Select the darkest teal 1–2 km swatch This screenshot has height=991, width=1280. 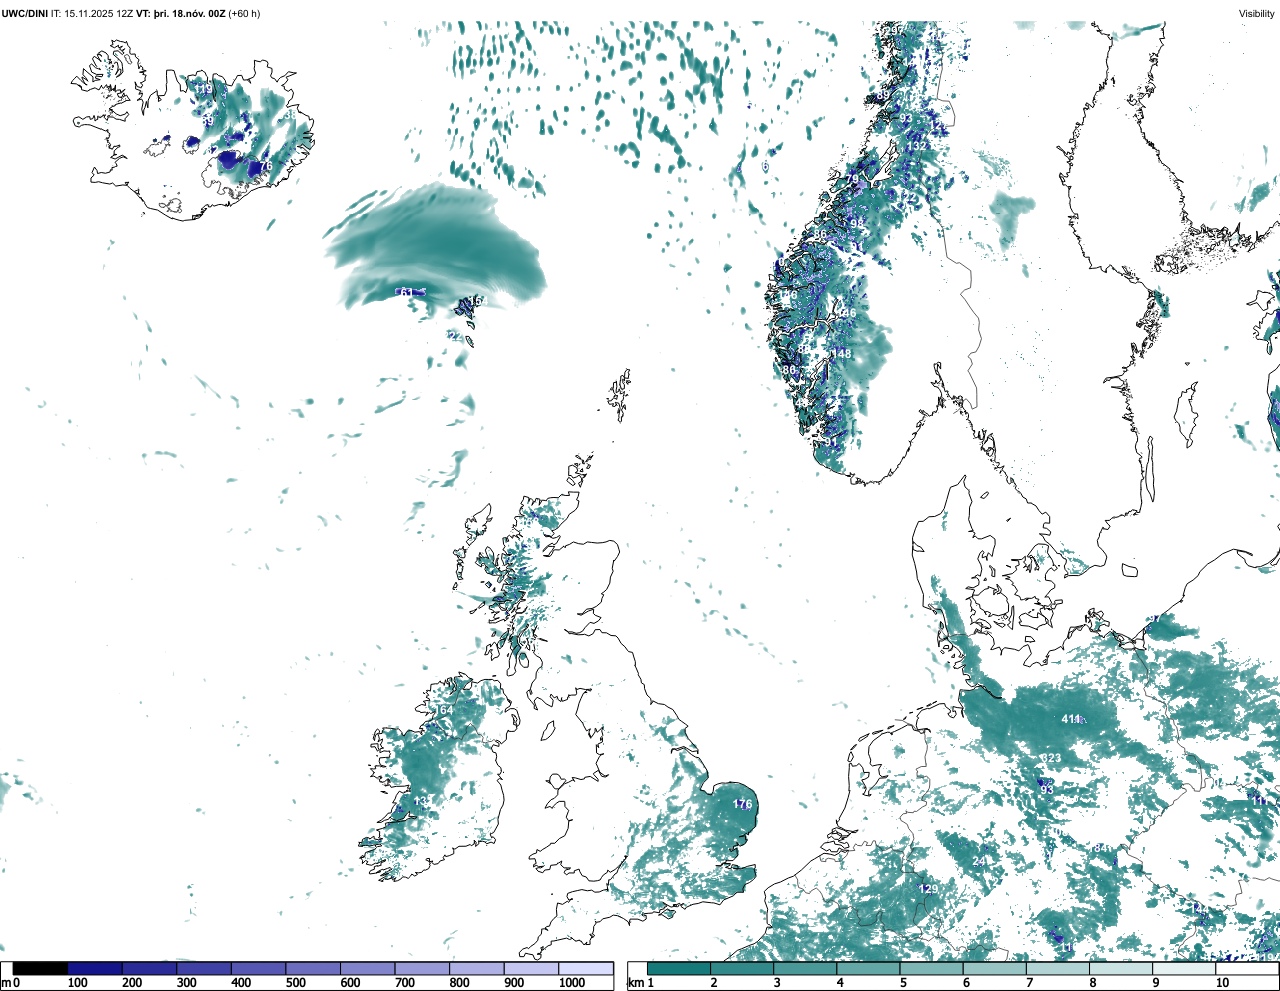coord(679,968)
